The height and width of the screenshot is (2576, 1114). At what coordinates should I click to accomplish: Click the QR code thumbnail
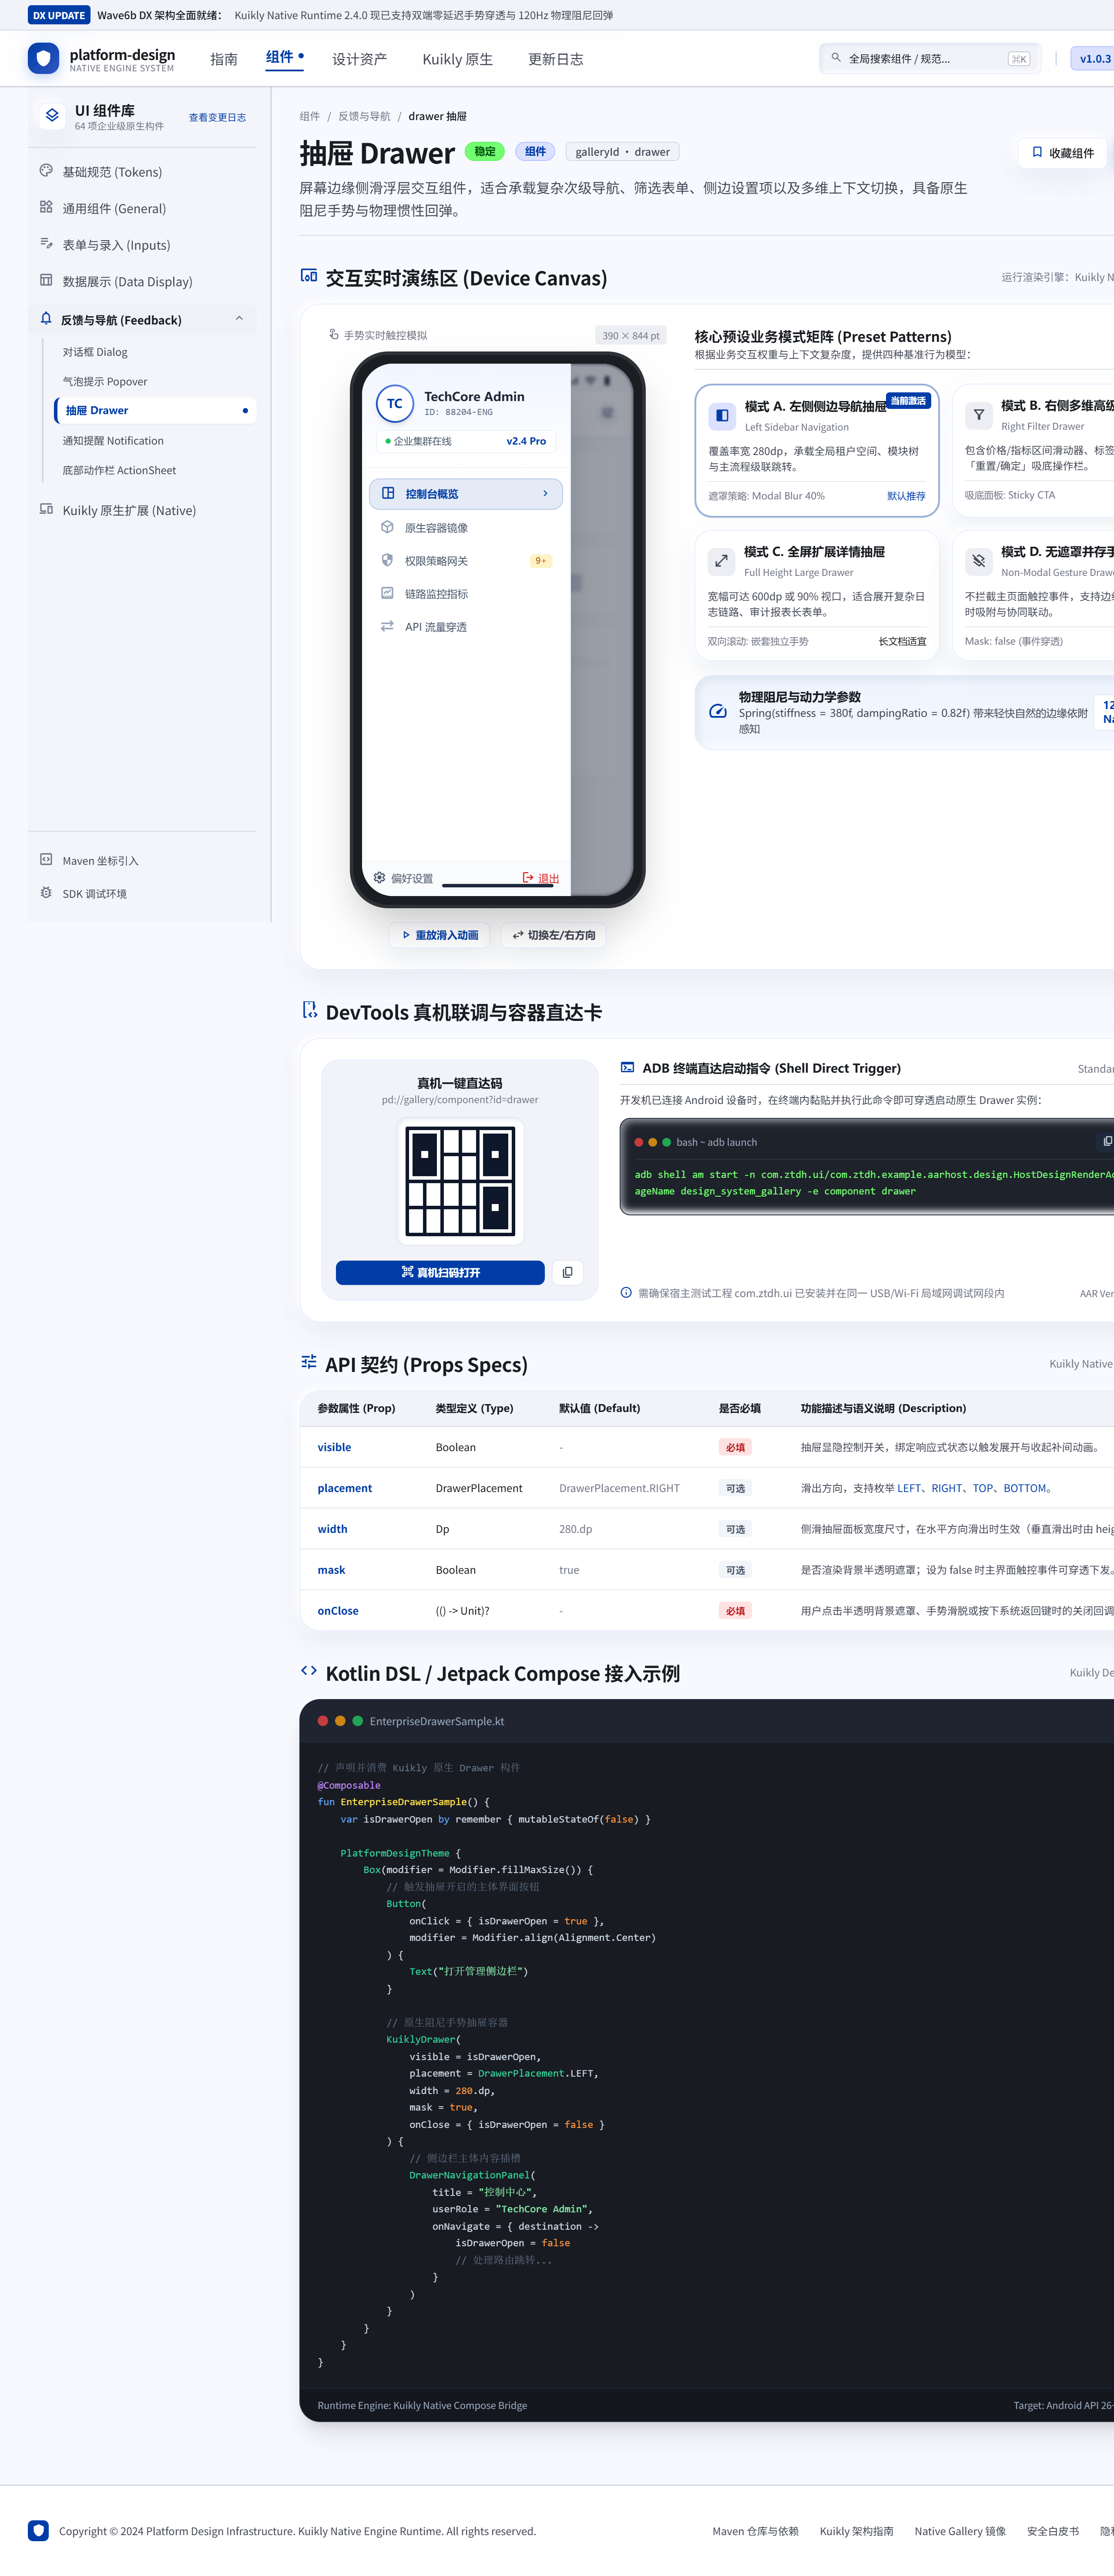[x=460, y=1181]
